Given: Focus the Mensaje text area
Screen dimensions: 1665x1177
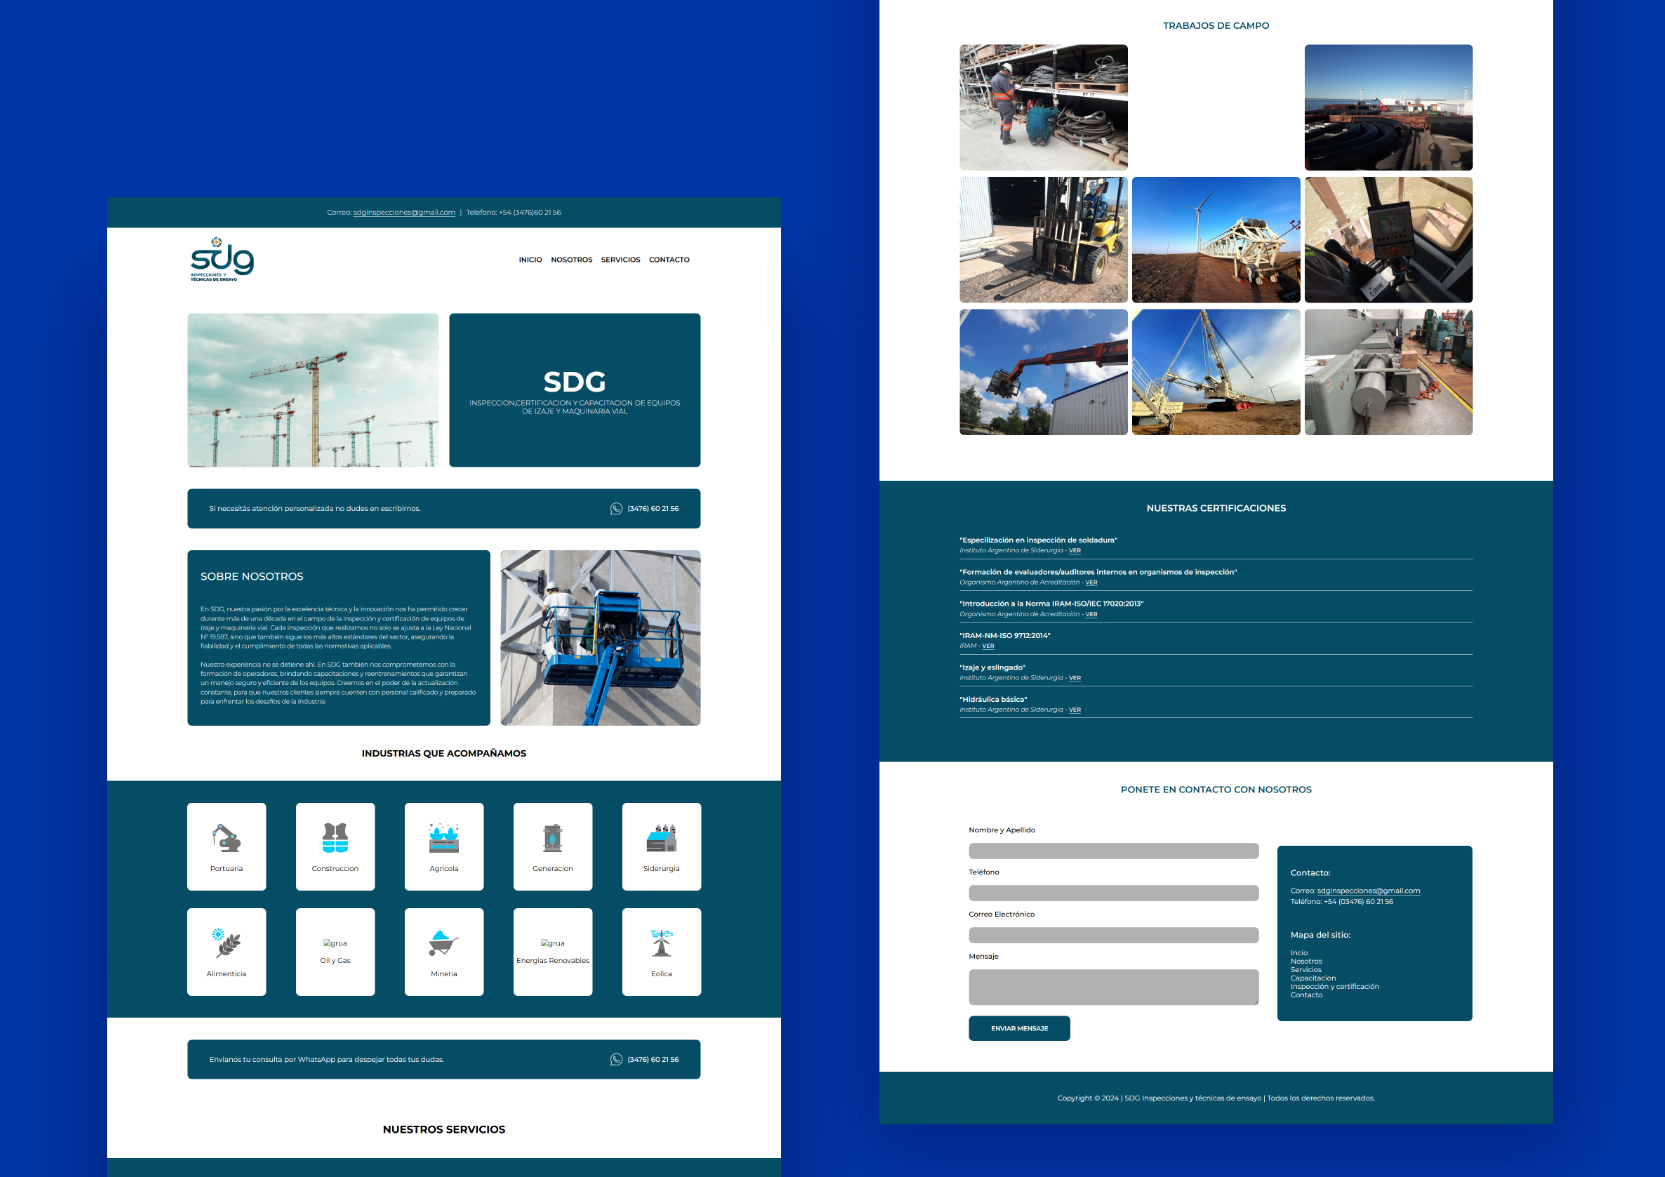Looking at the screenshot, I should pyautogui.click(x=1113, y=987).
